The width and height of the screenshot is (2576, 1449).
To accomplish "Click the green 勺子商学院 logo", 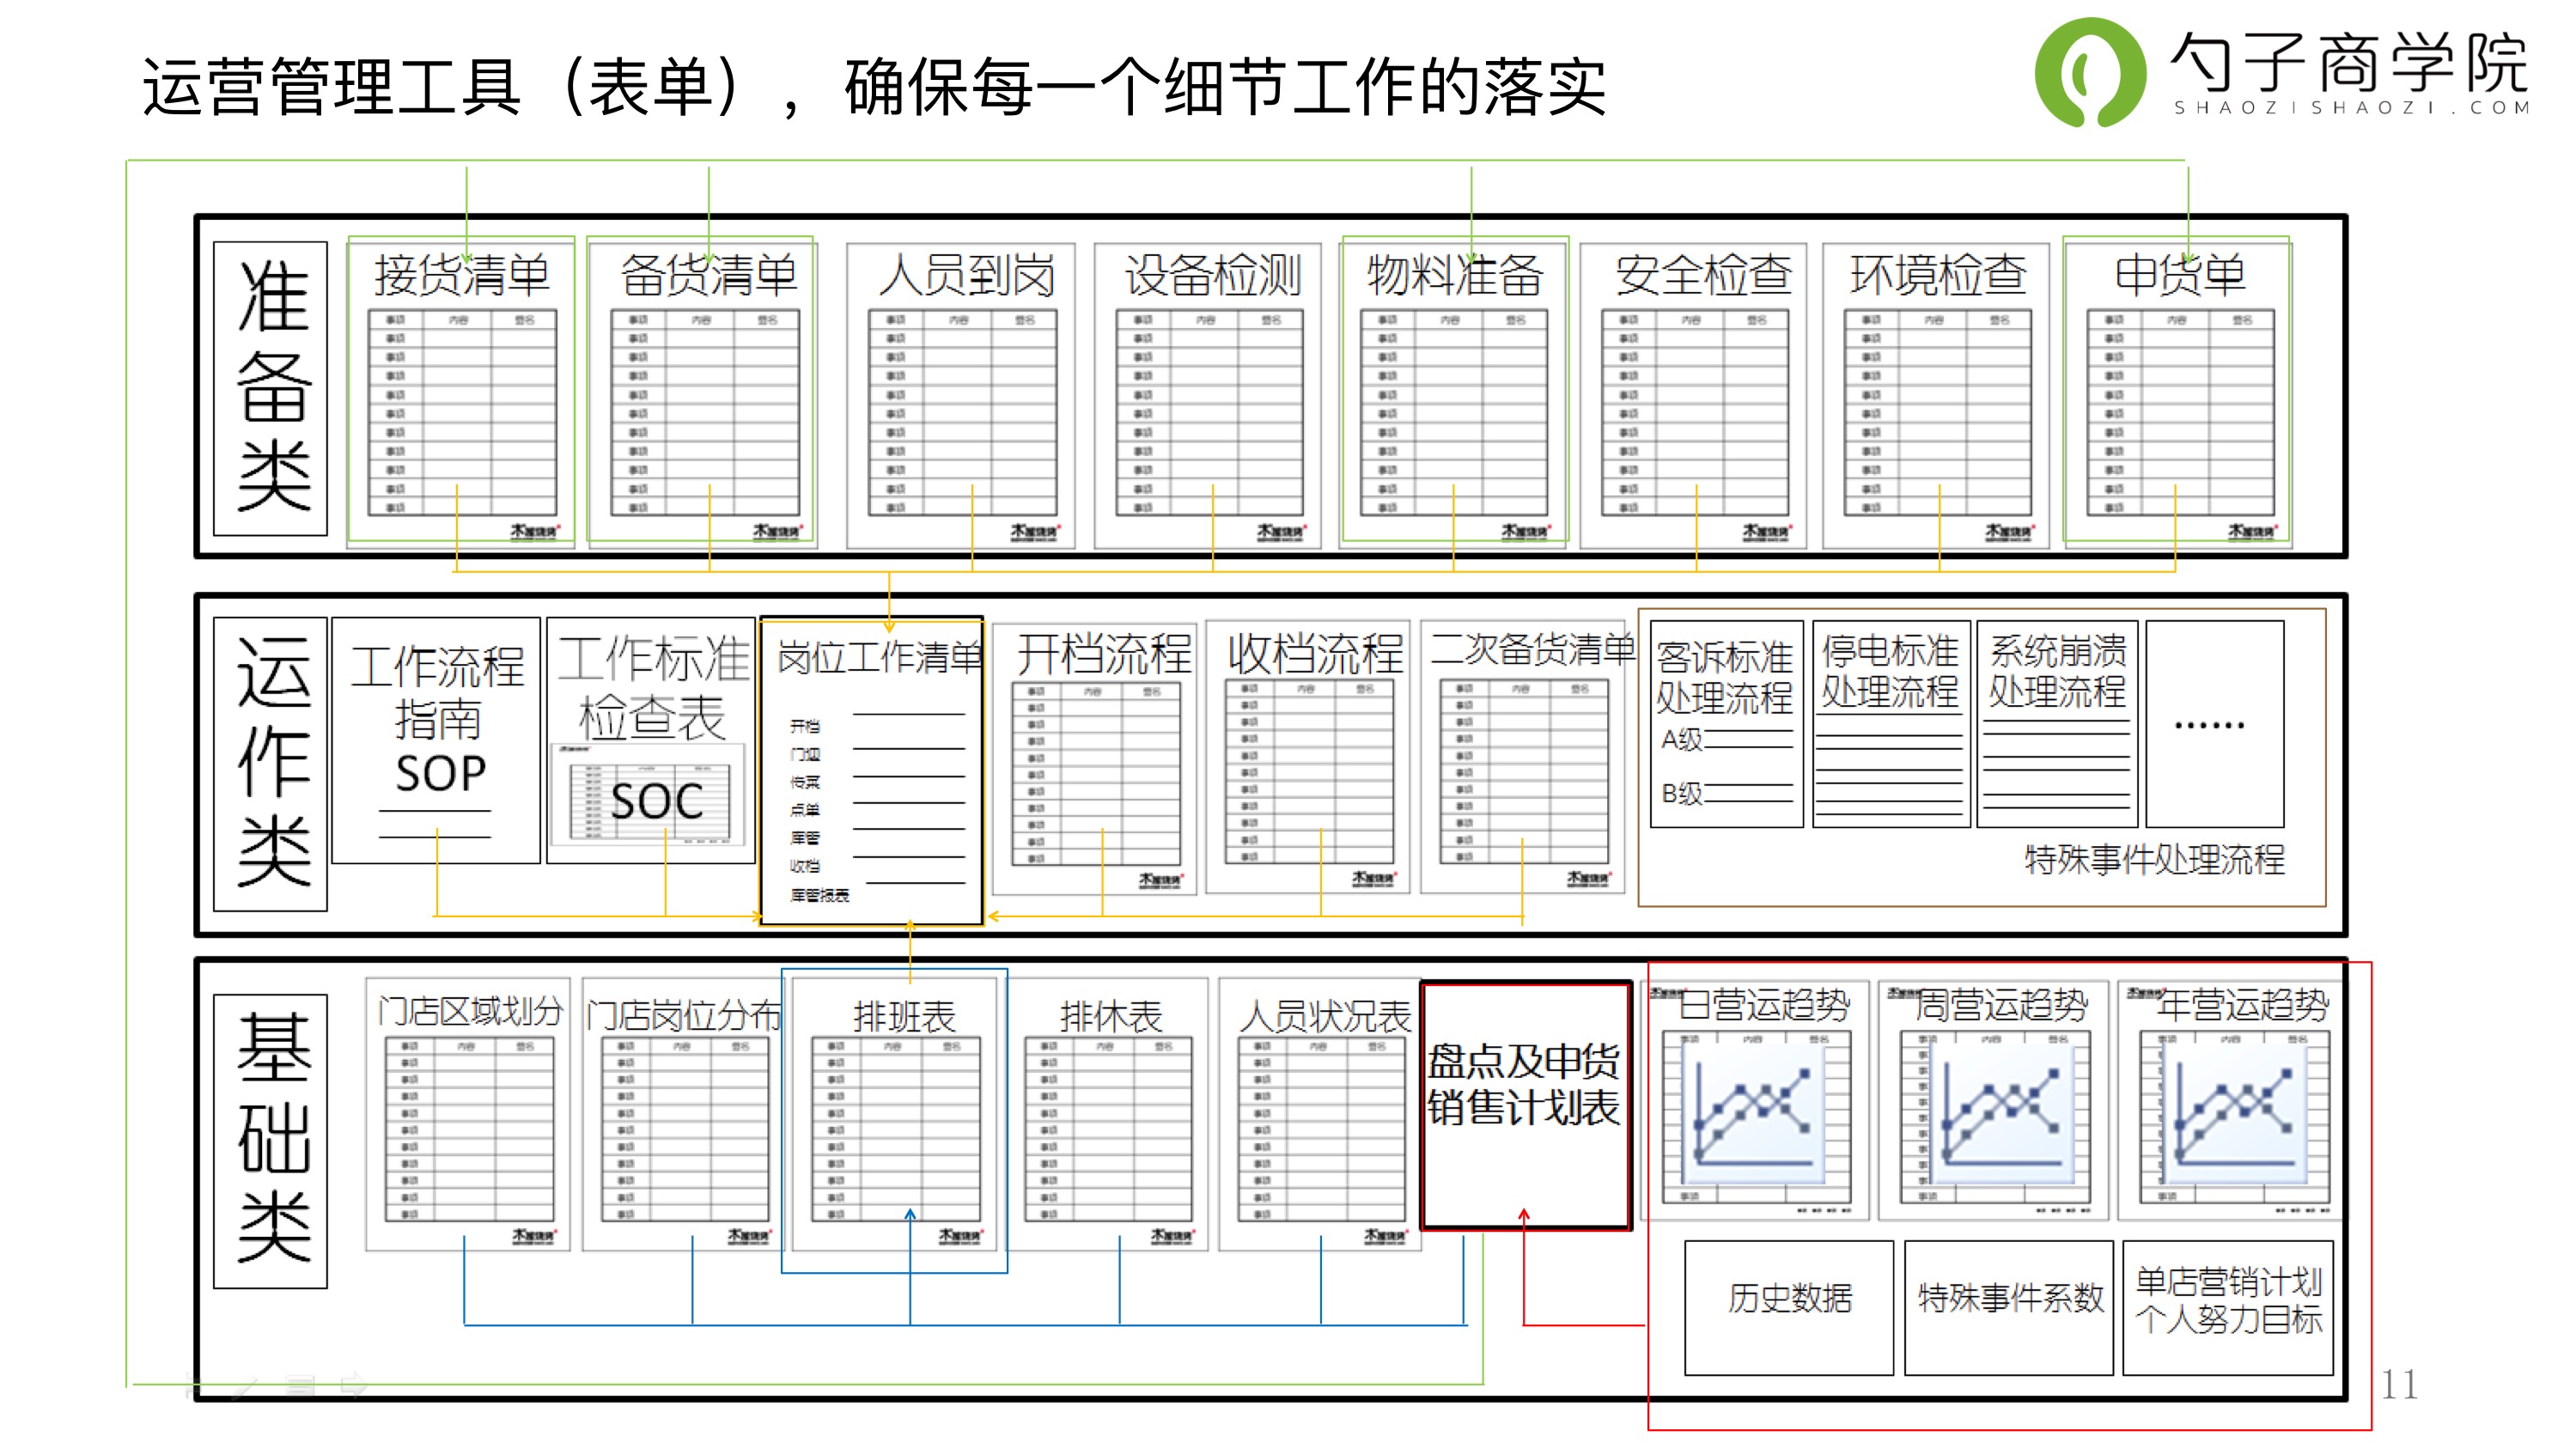I will pyautogui.click(x=2090, y=72).
